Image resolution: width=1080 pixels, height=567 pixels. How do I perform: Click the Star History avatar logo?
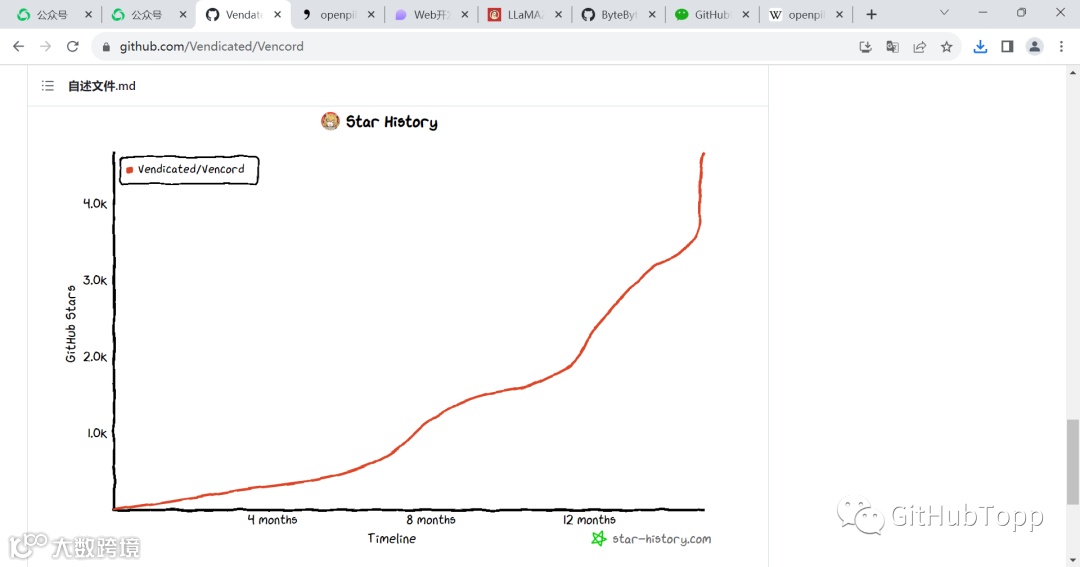point(331,121)
